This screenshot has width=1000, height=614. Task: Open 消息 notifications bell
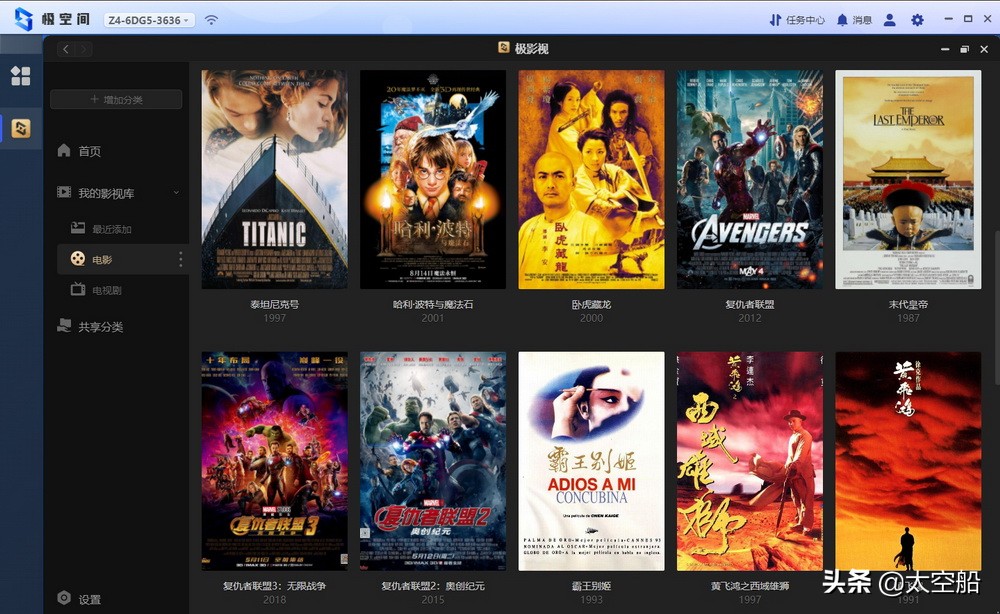coord(854,20)
